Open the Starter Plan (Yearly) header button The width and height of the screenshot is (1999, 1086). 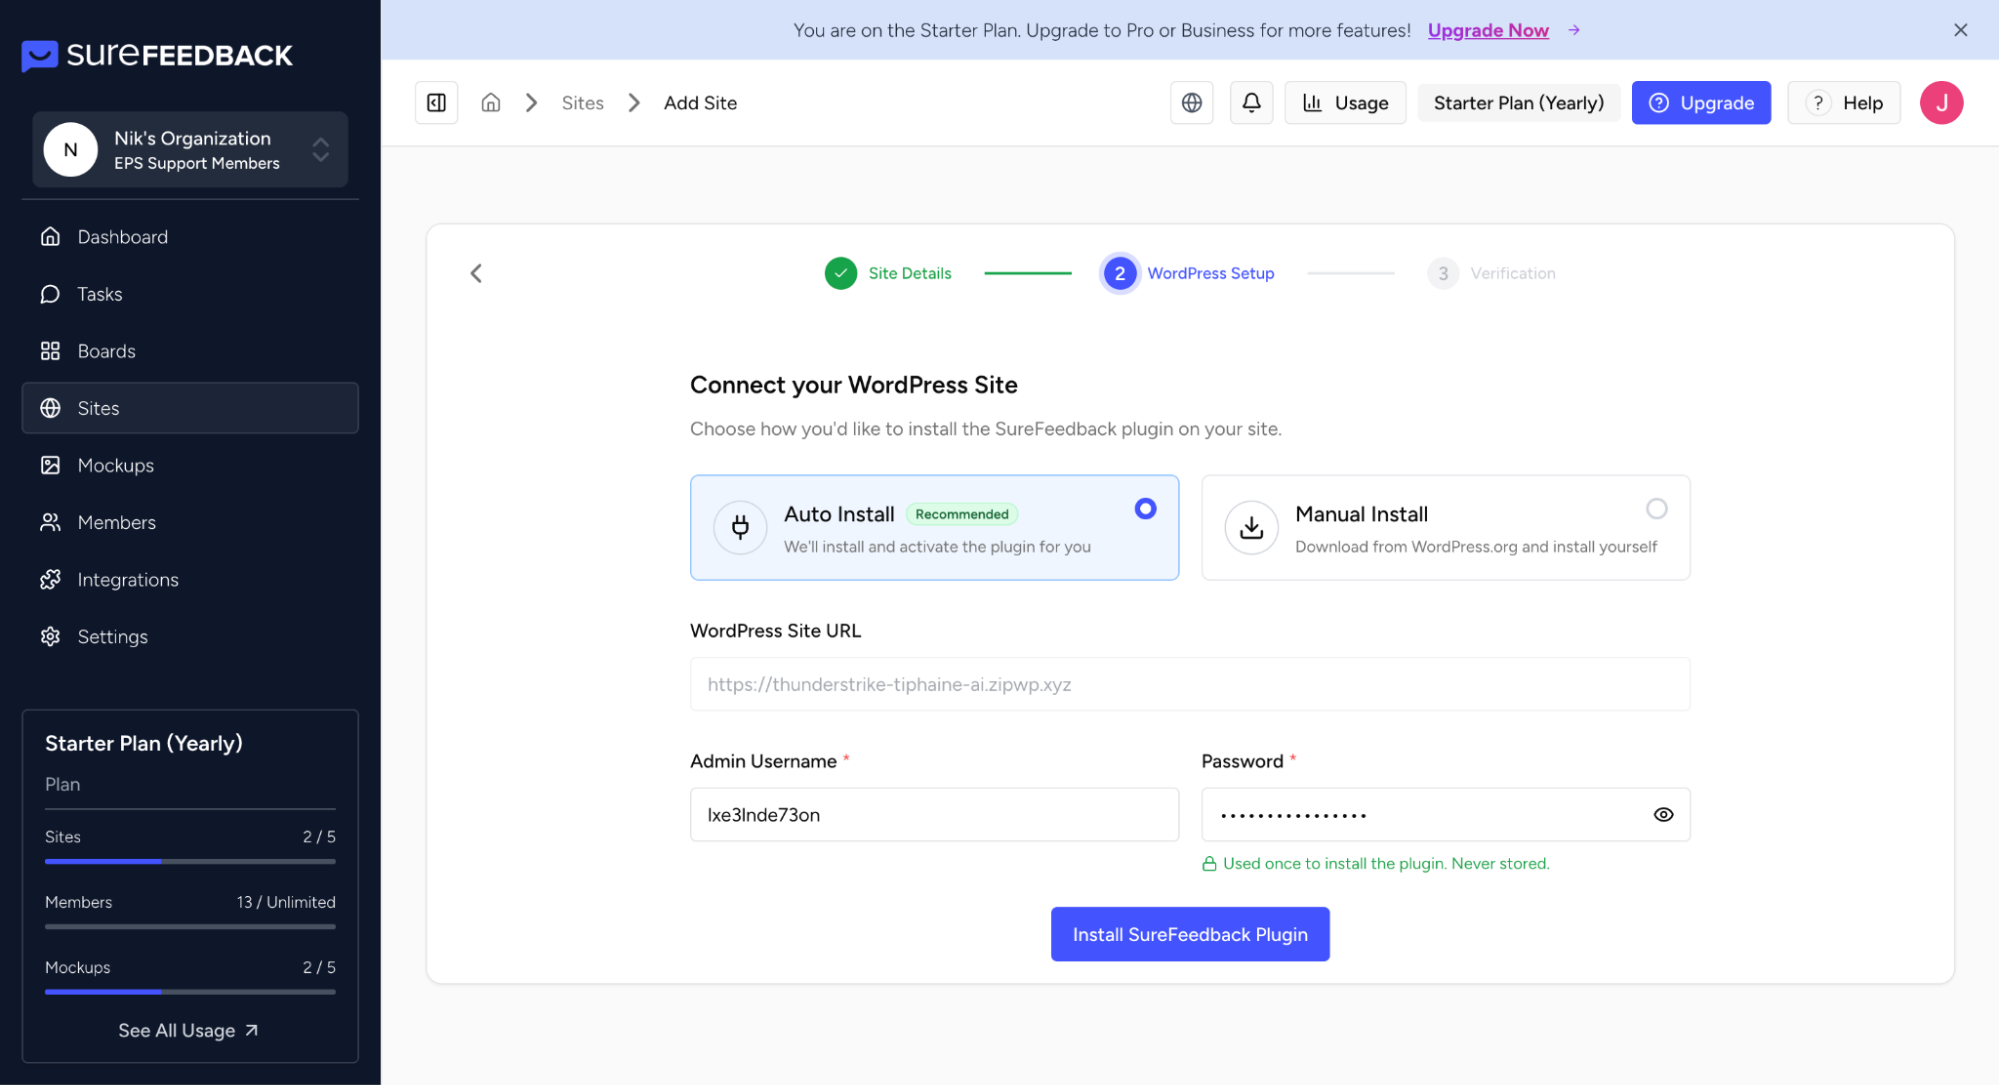click(1518, 103)
